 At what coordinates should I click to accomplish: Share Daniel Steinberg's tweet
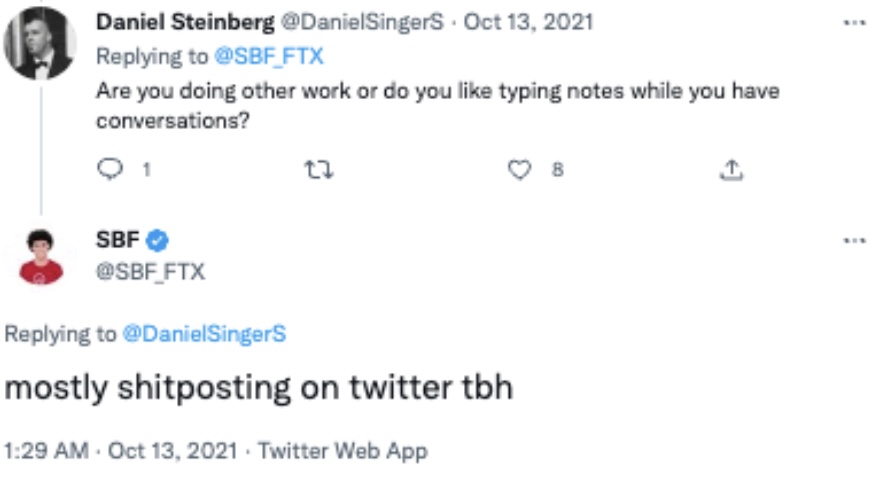(731, 170)
